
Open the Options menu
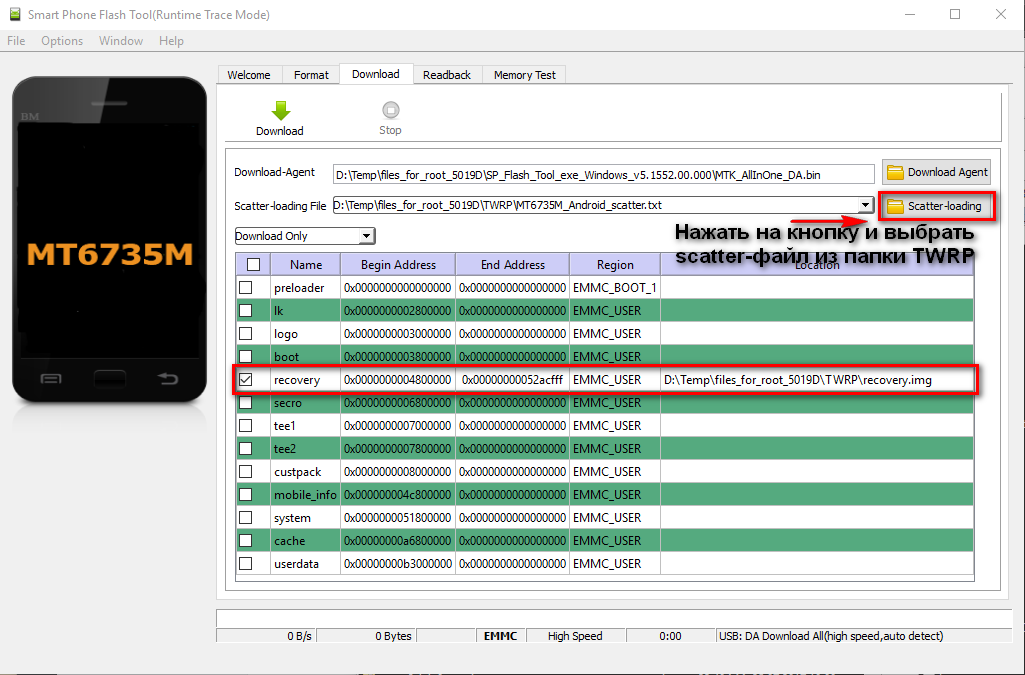(62, 41)
